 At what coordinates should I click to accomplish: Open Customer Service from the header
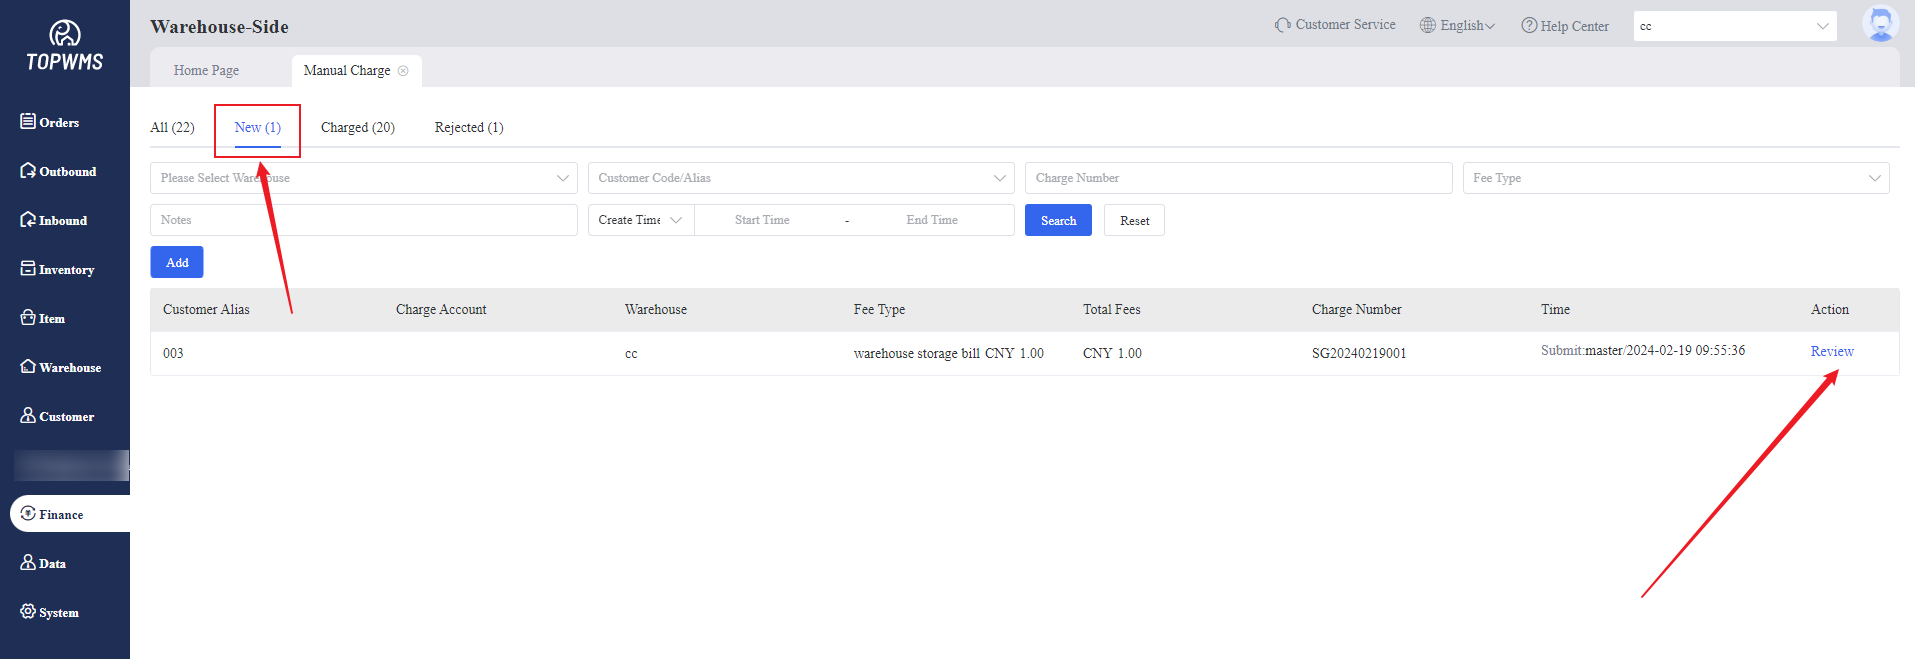coord(1335,25)
